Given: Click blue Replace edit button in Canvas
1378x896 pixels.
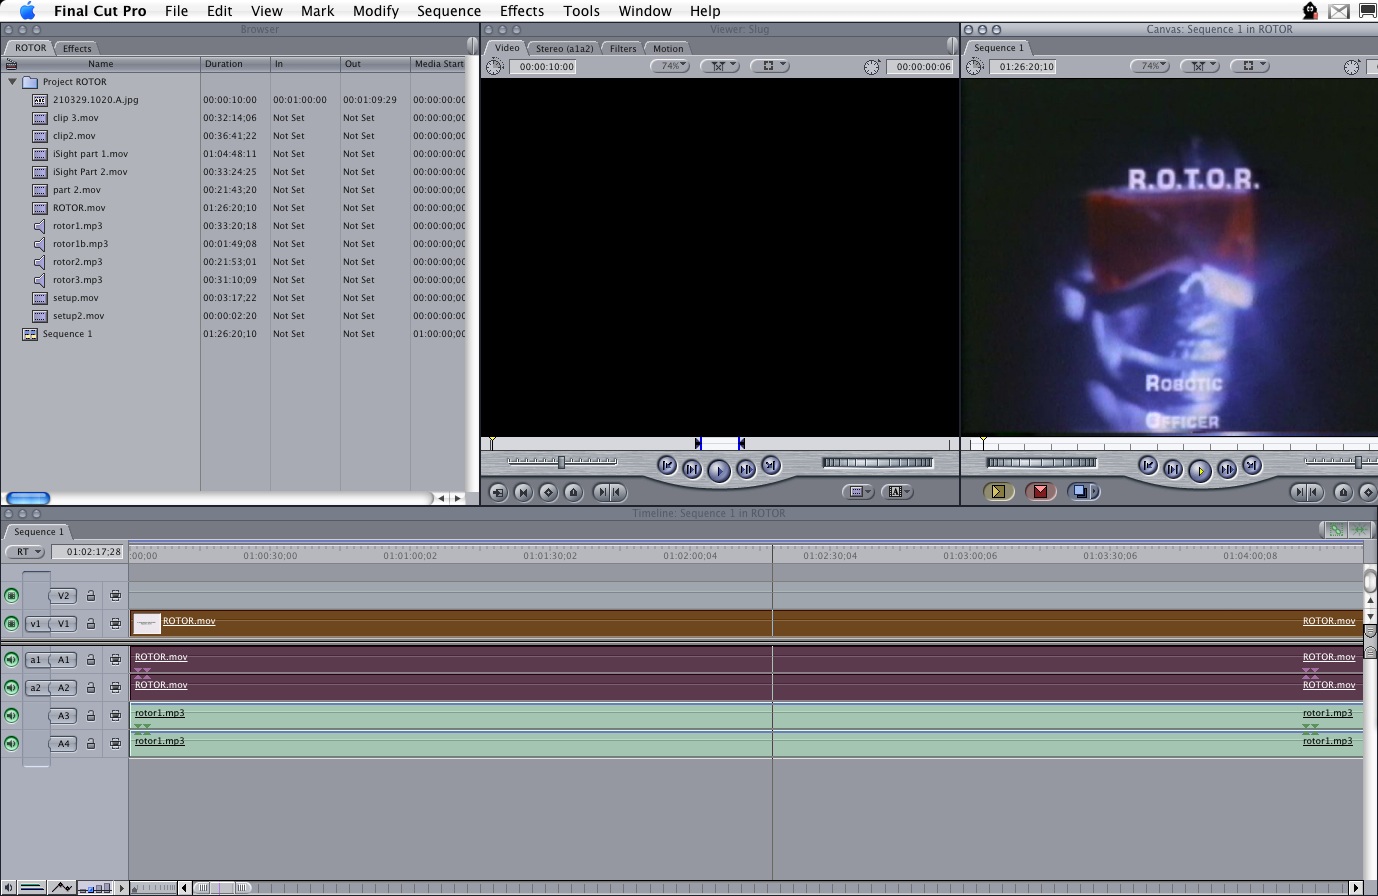Looking at the screenshot, I should click(x=1083, y=491).
